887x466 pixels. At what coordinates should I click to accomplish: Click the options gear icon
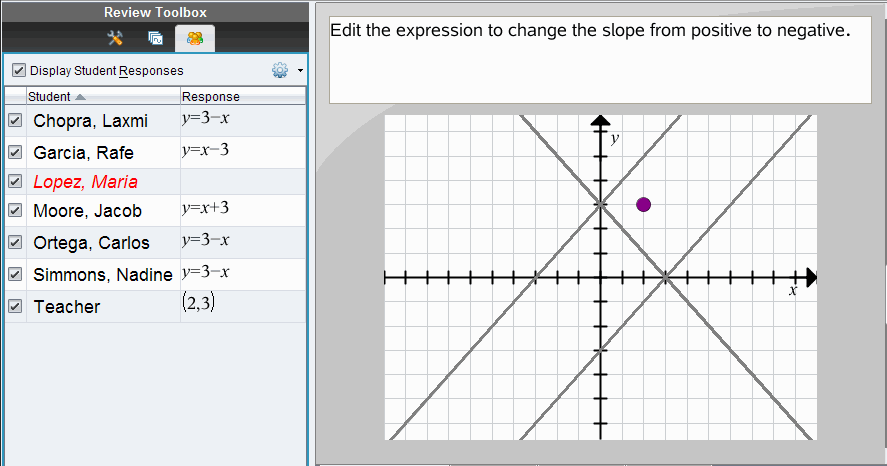[x=280, y=71]
